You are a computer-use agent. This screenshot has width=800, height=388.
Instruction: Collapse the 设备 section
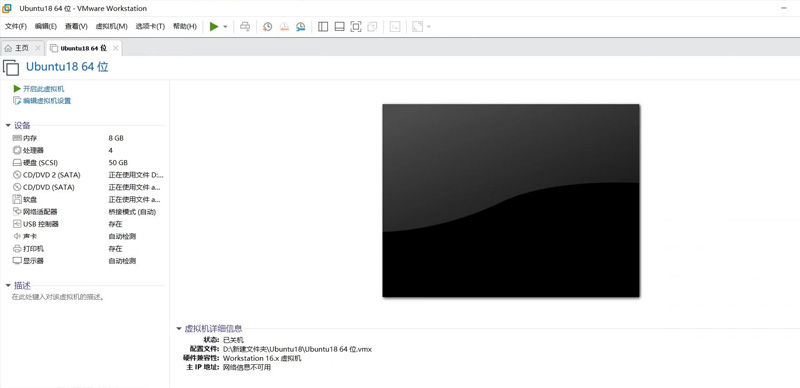(8, 126)
